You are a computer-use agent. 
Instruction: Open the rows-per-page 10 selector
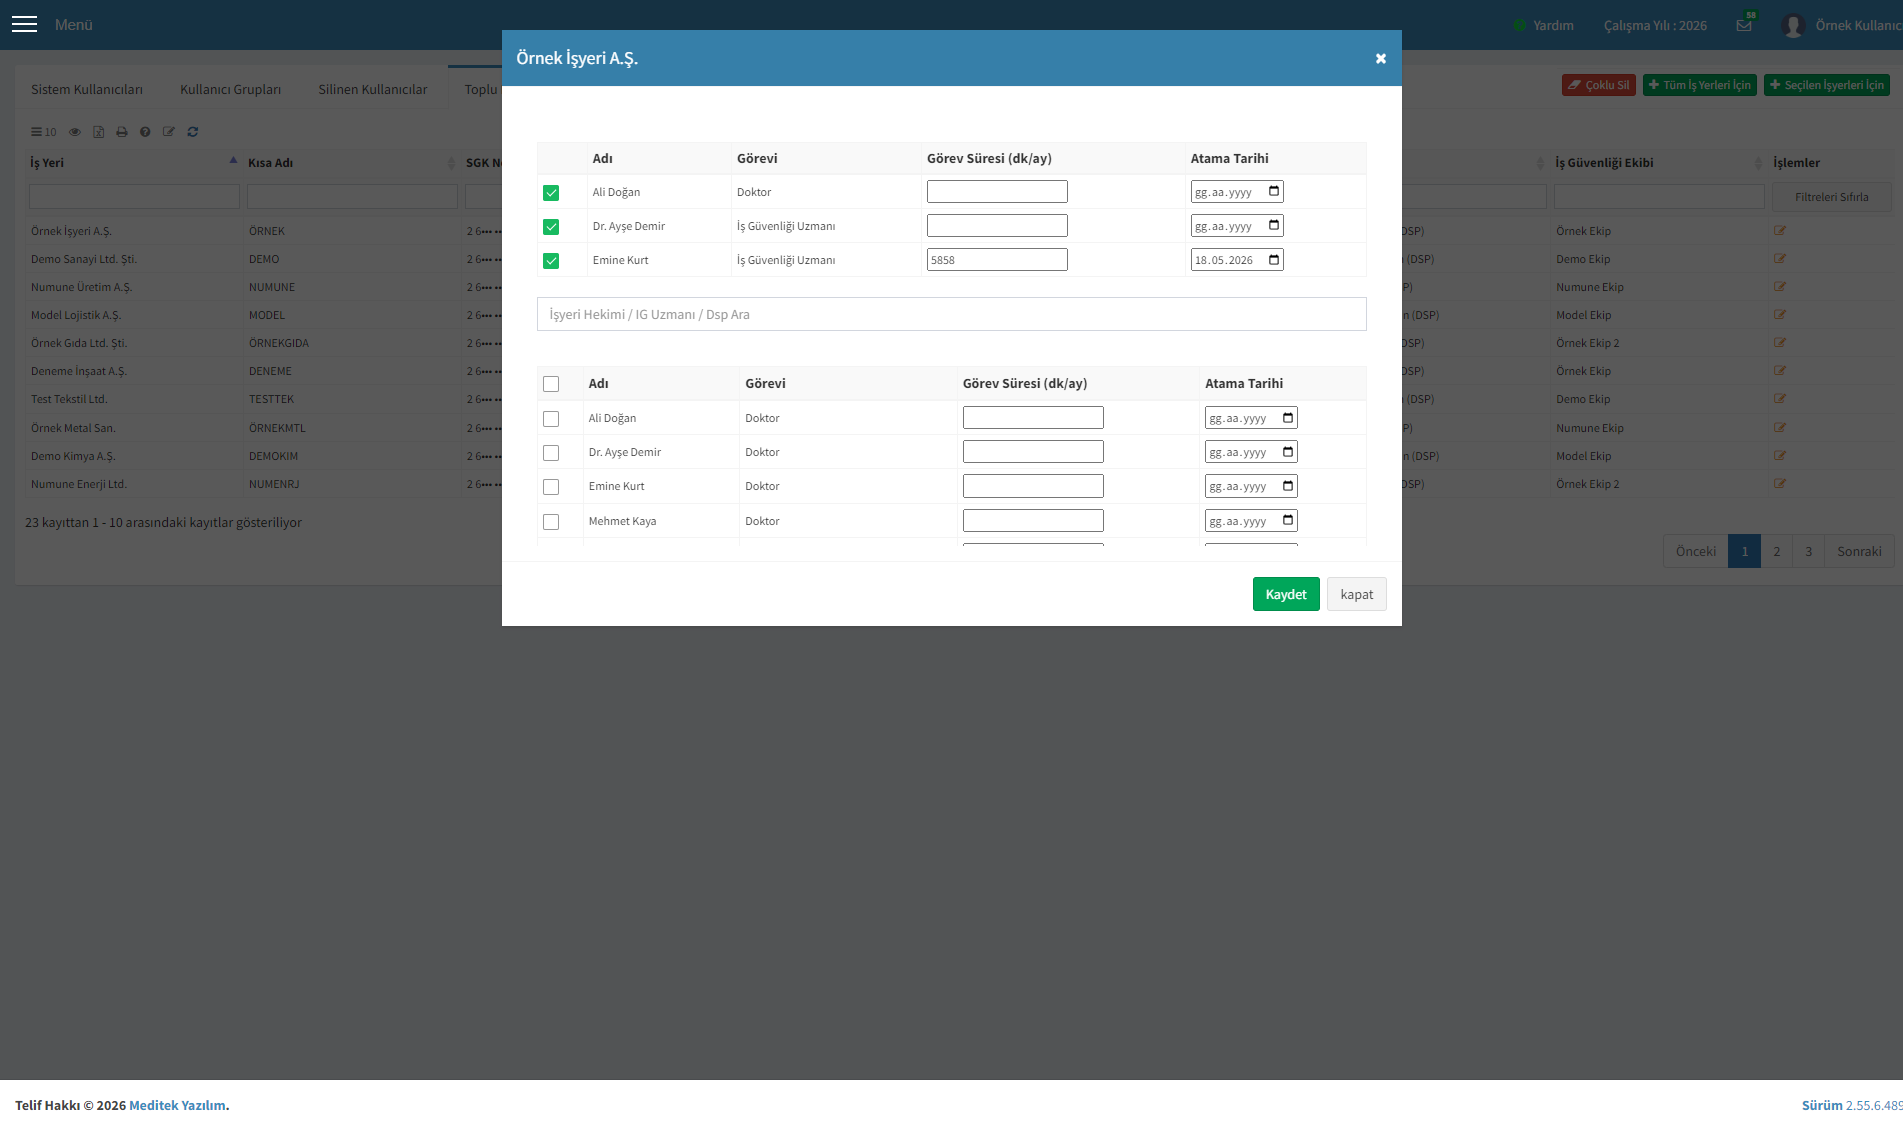pos(43,132)
